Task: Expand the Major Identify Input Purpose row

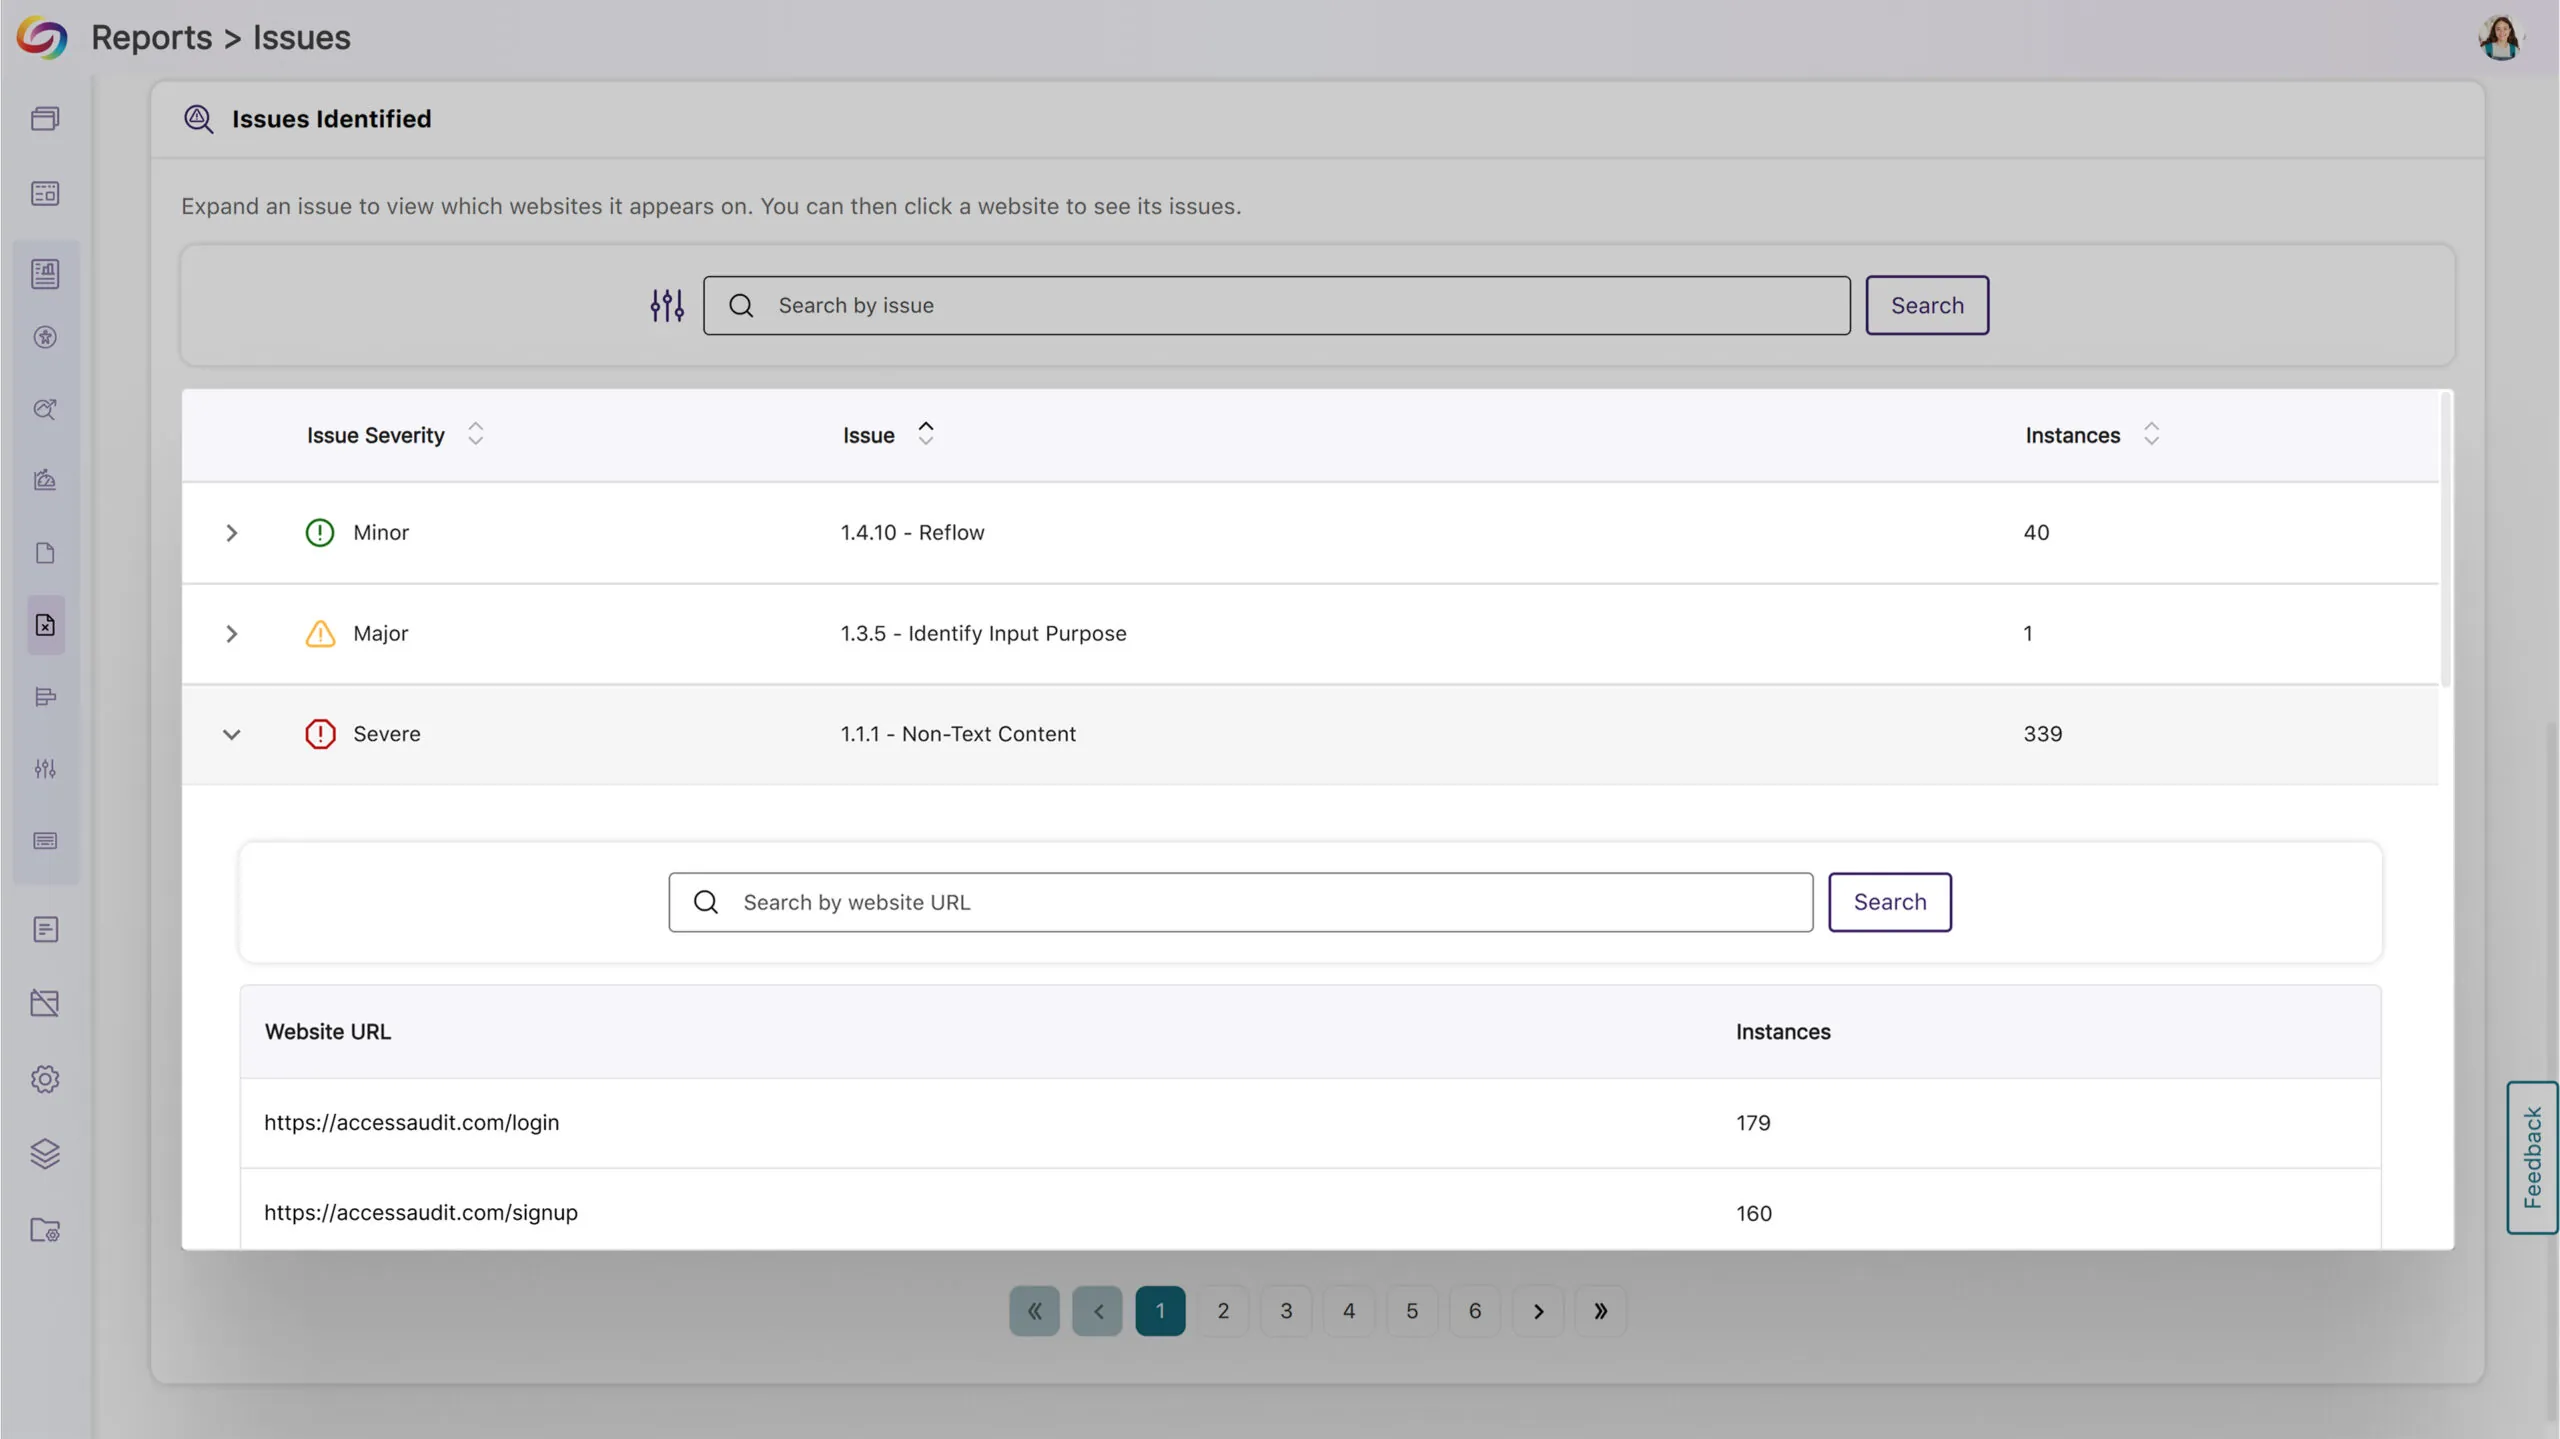Action: 231,634
